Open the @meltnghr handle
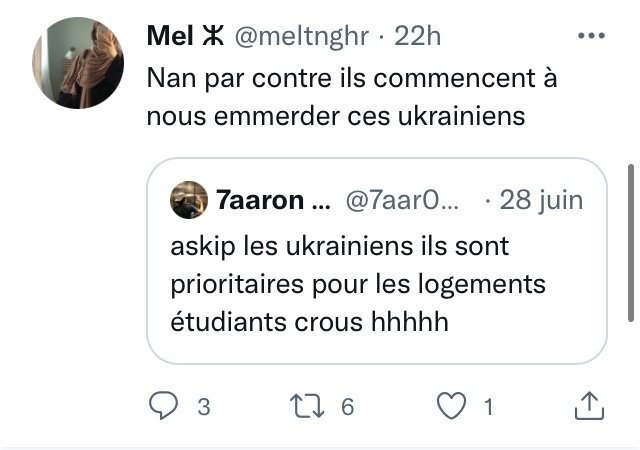Viewport: 640px width, 450px height. tap(302, 37)
